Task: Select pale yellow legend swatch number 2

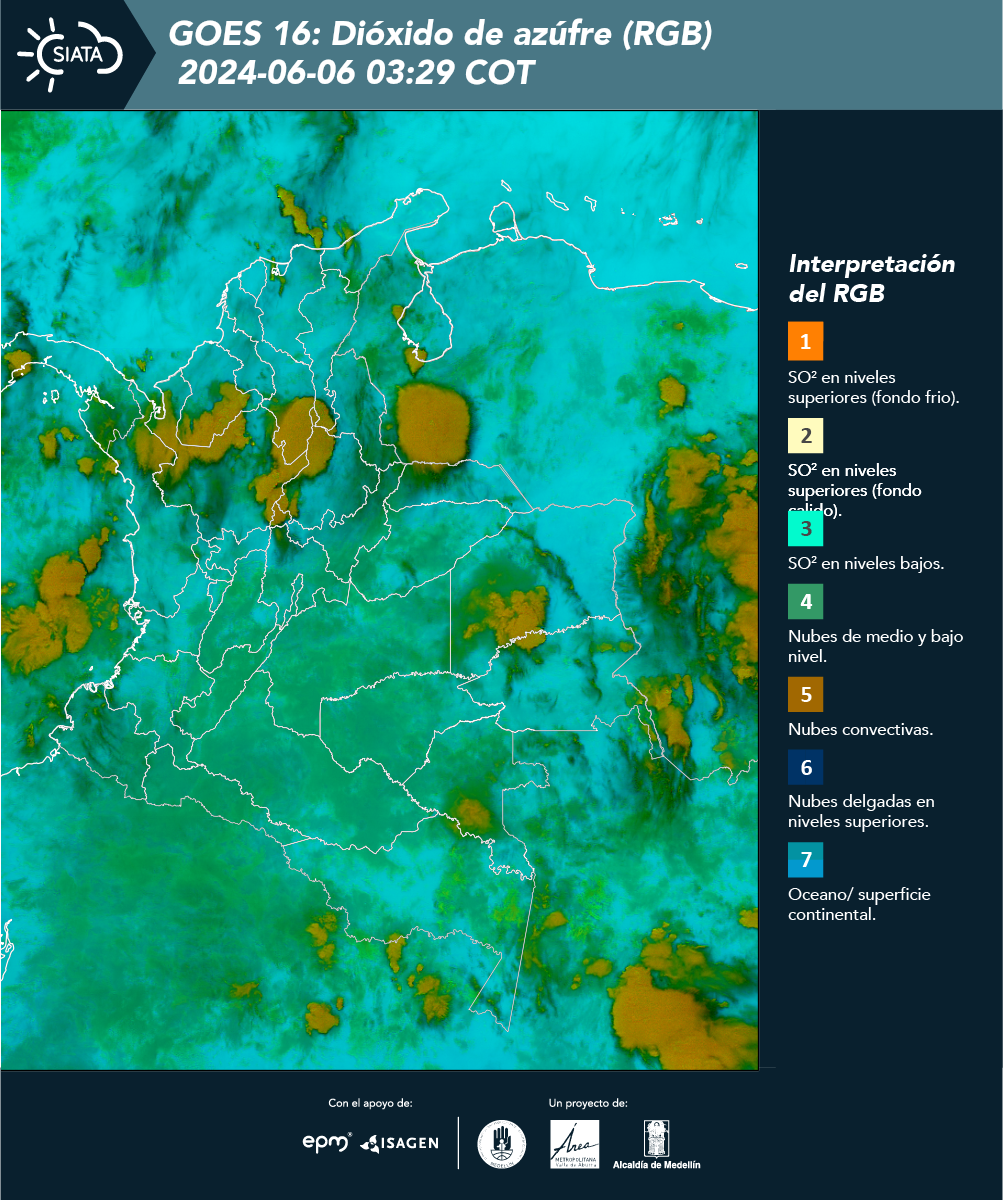Action: point(805,436)
